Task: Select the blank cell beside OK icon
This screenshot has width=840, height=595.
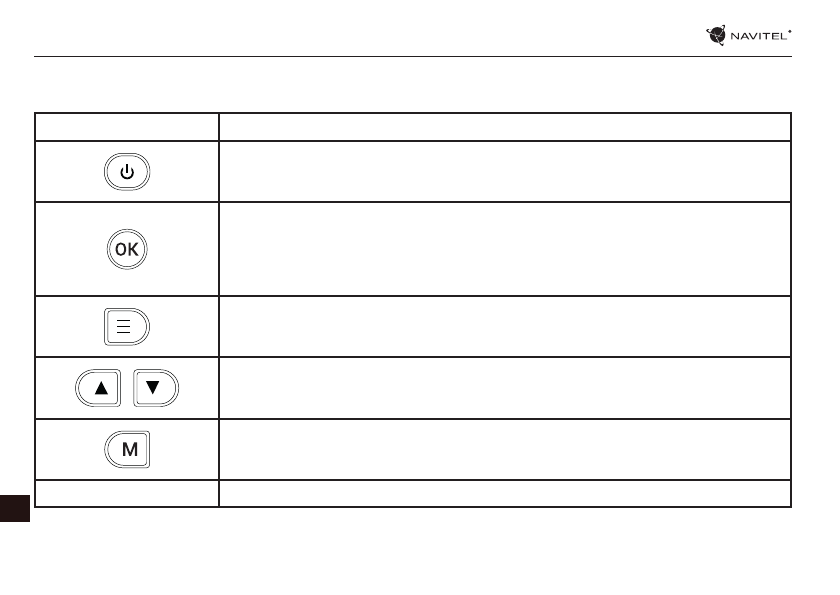Action: 505,249
